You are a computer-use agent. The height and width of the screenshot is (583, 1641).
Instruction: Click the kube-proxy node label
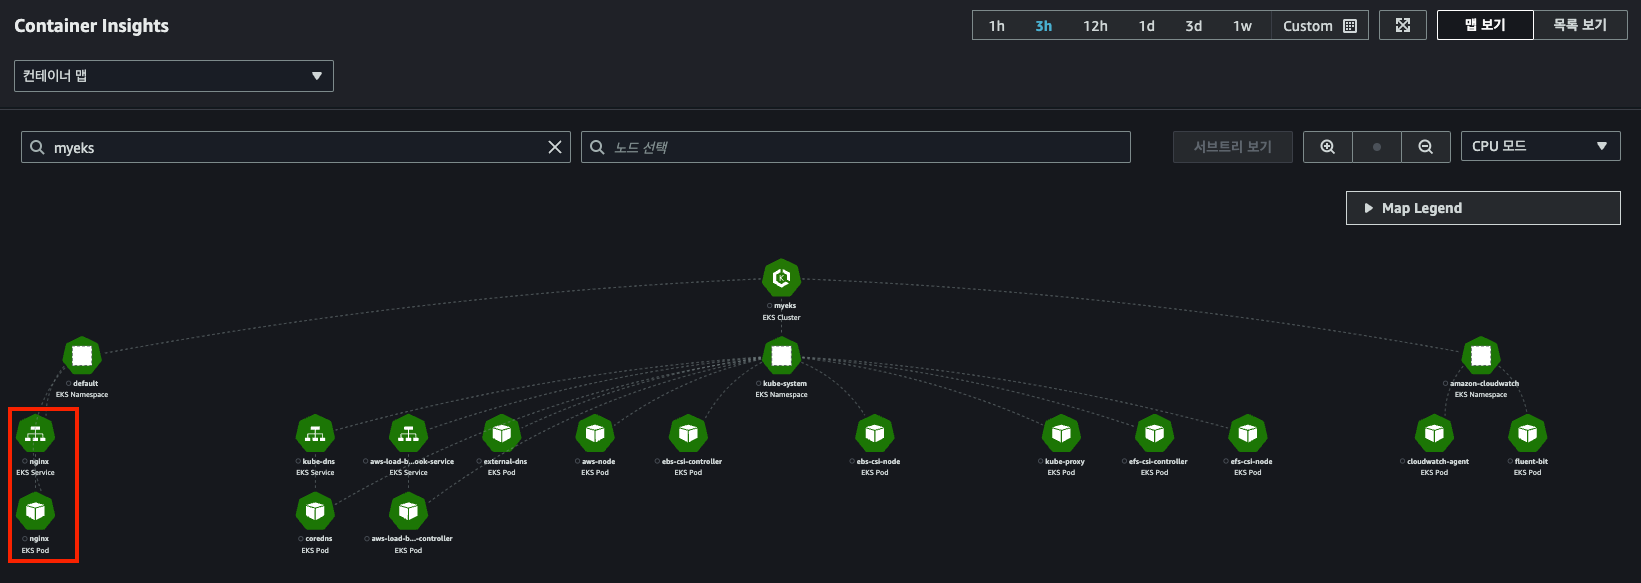tap(1065, 461)
